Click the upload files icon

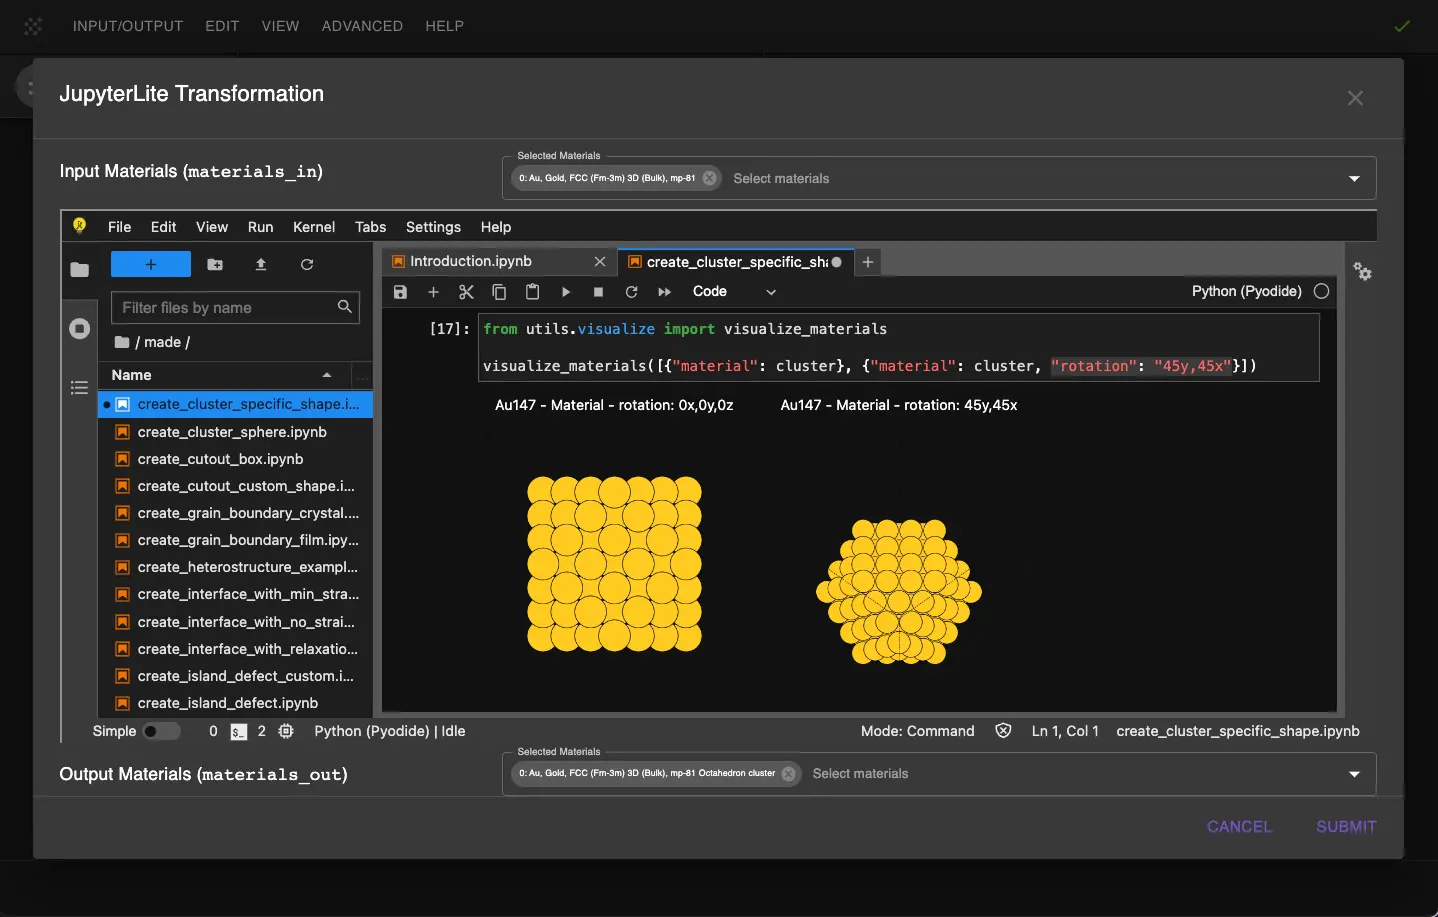261,265
